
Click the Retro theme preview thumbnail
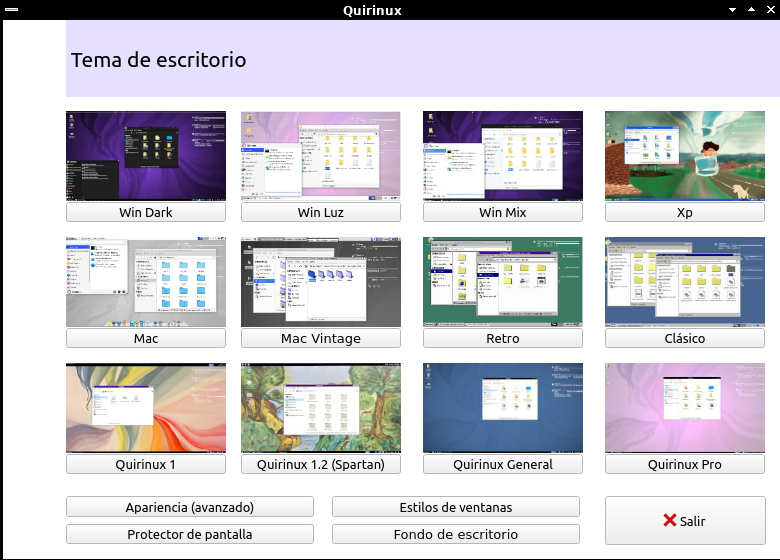pos(503,282)
